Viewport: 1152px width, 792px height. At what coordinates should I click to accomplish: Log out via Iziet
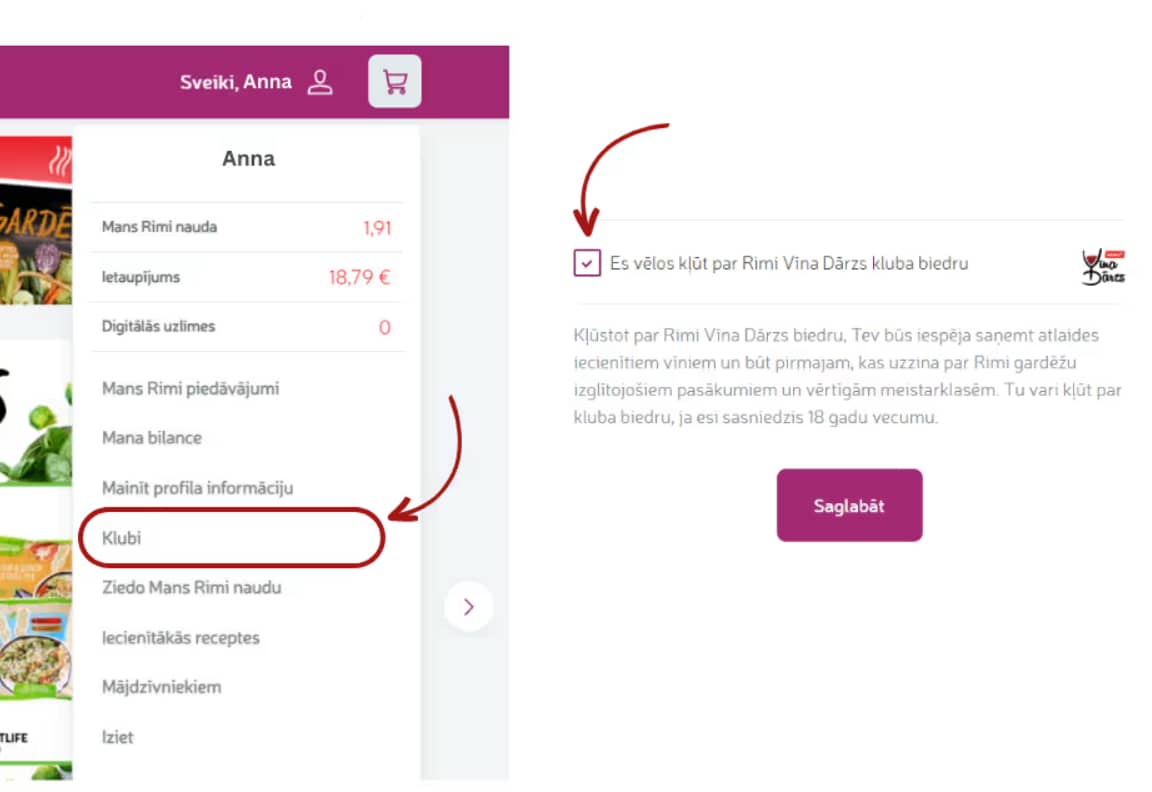pos(117,737)
